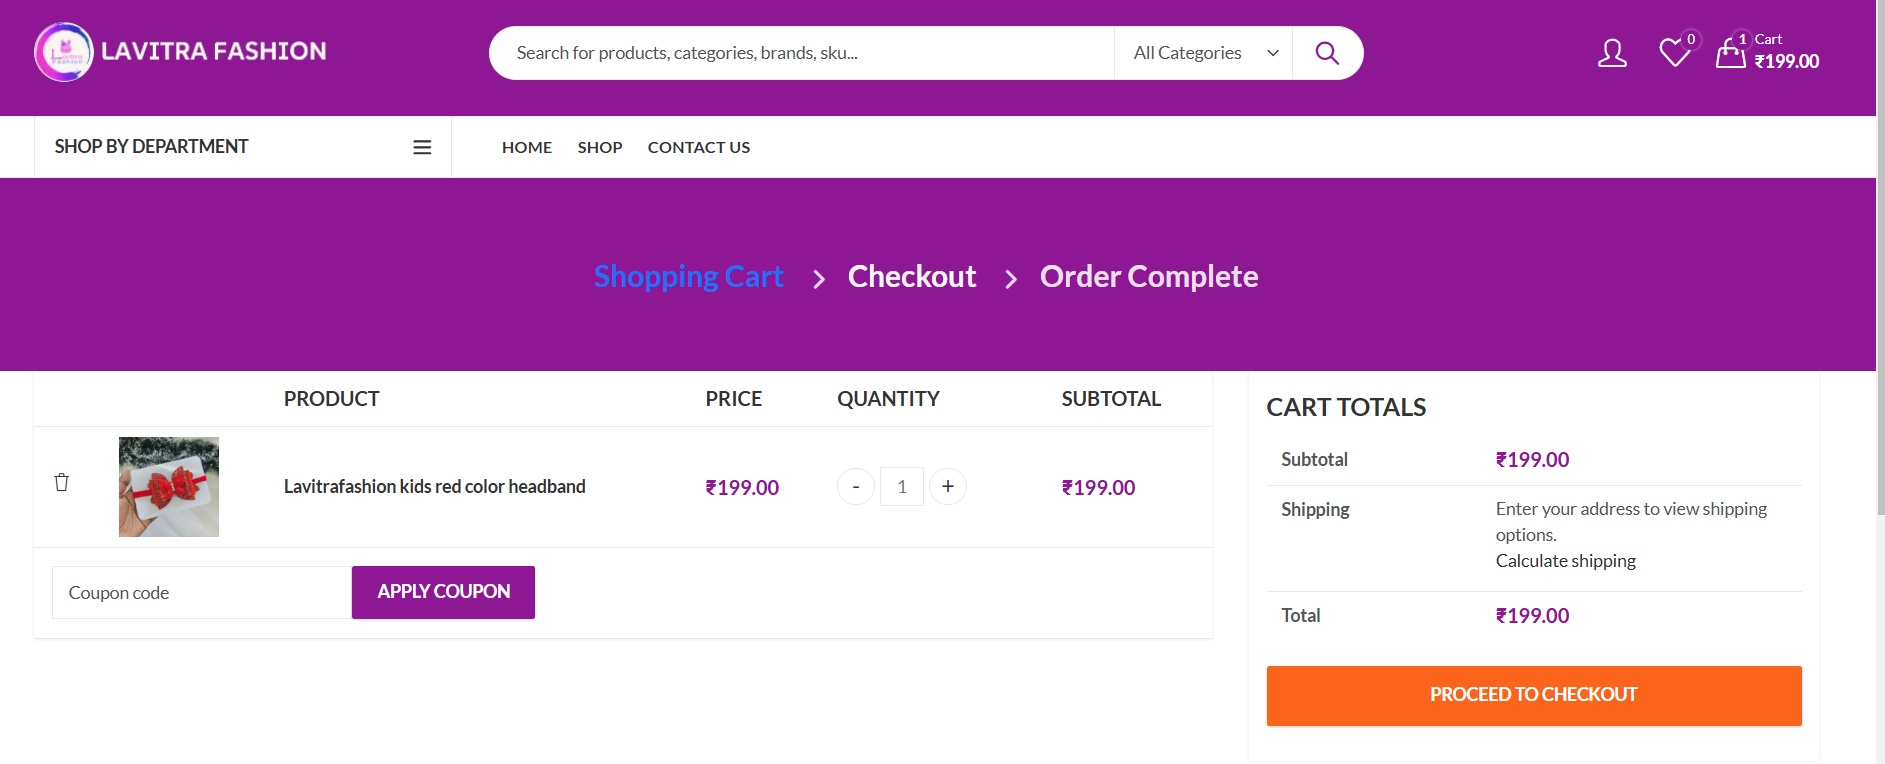This screenshot has height=764, width=1885.
Task: Click the shopping bag cart icon
Action: [x=1731, y=53]
